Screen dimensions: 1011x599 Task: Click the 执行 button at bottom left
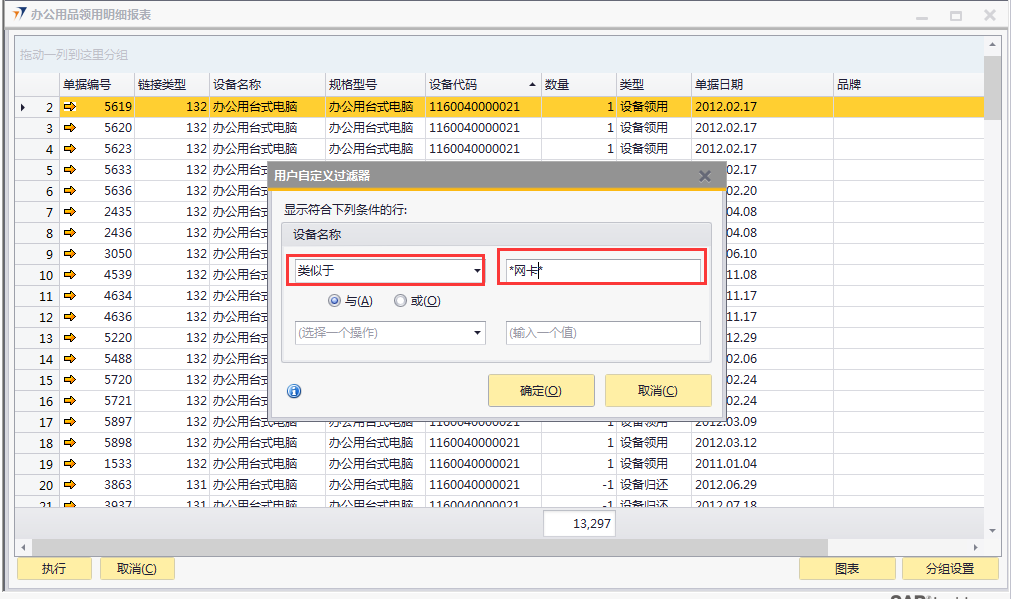[54, 569]
